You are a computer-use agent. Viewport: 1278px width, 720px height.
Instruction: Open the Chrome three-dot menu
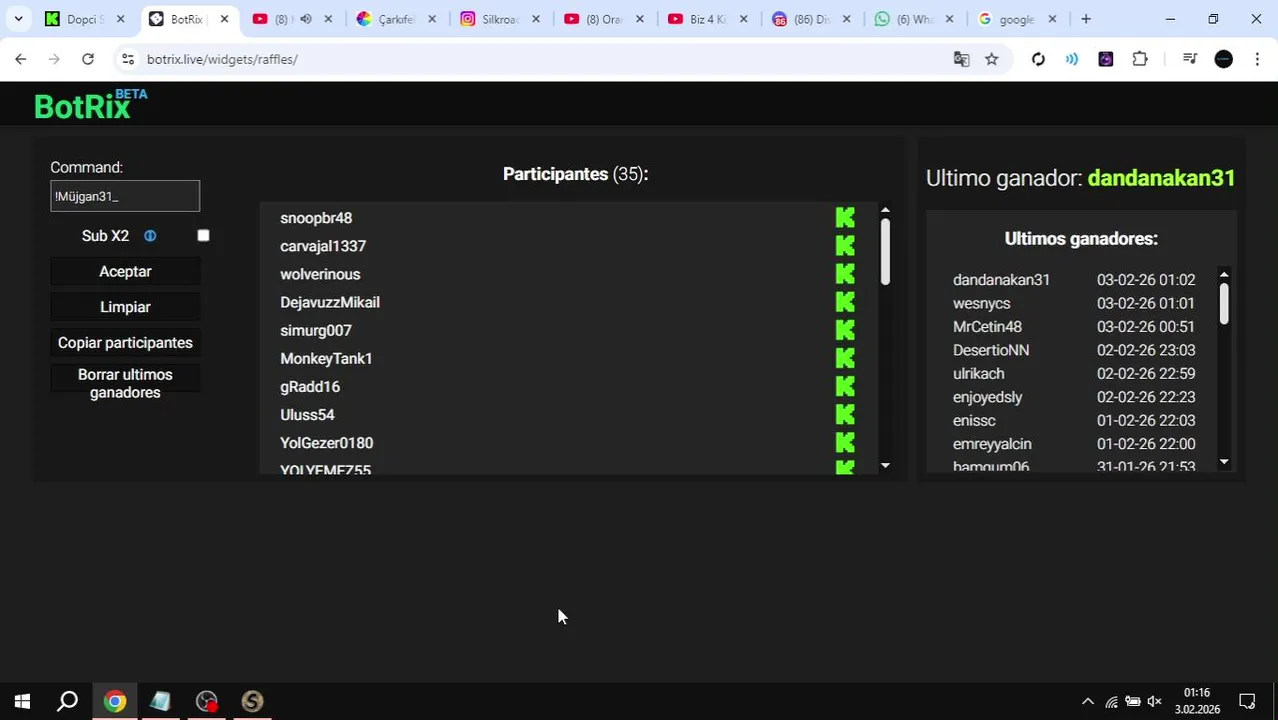(1257, 59)
